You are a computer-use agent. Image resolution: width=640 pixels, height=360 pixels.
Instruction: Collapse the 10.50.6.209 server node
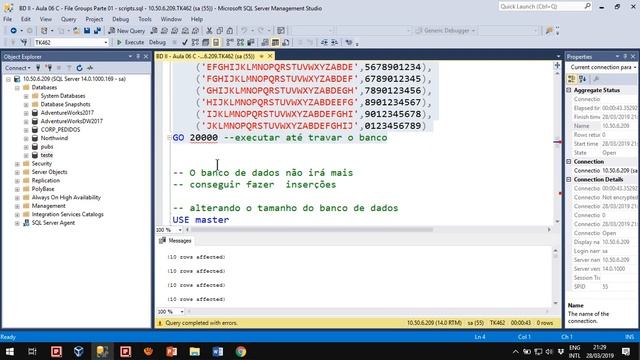tap(8, 79)
